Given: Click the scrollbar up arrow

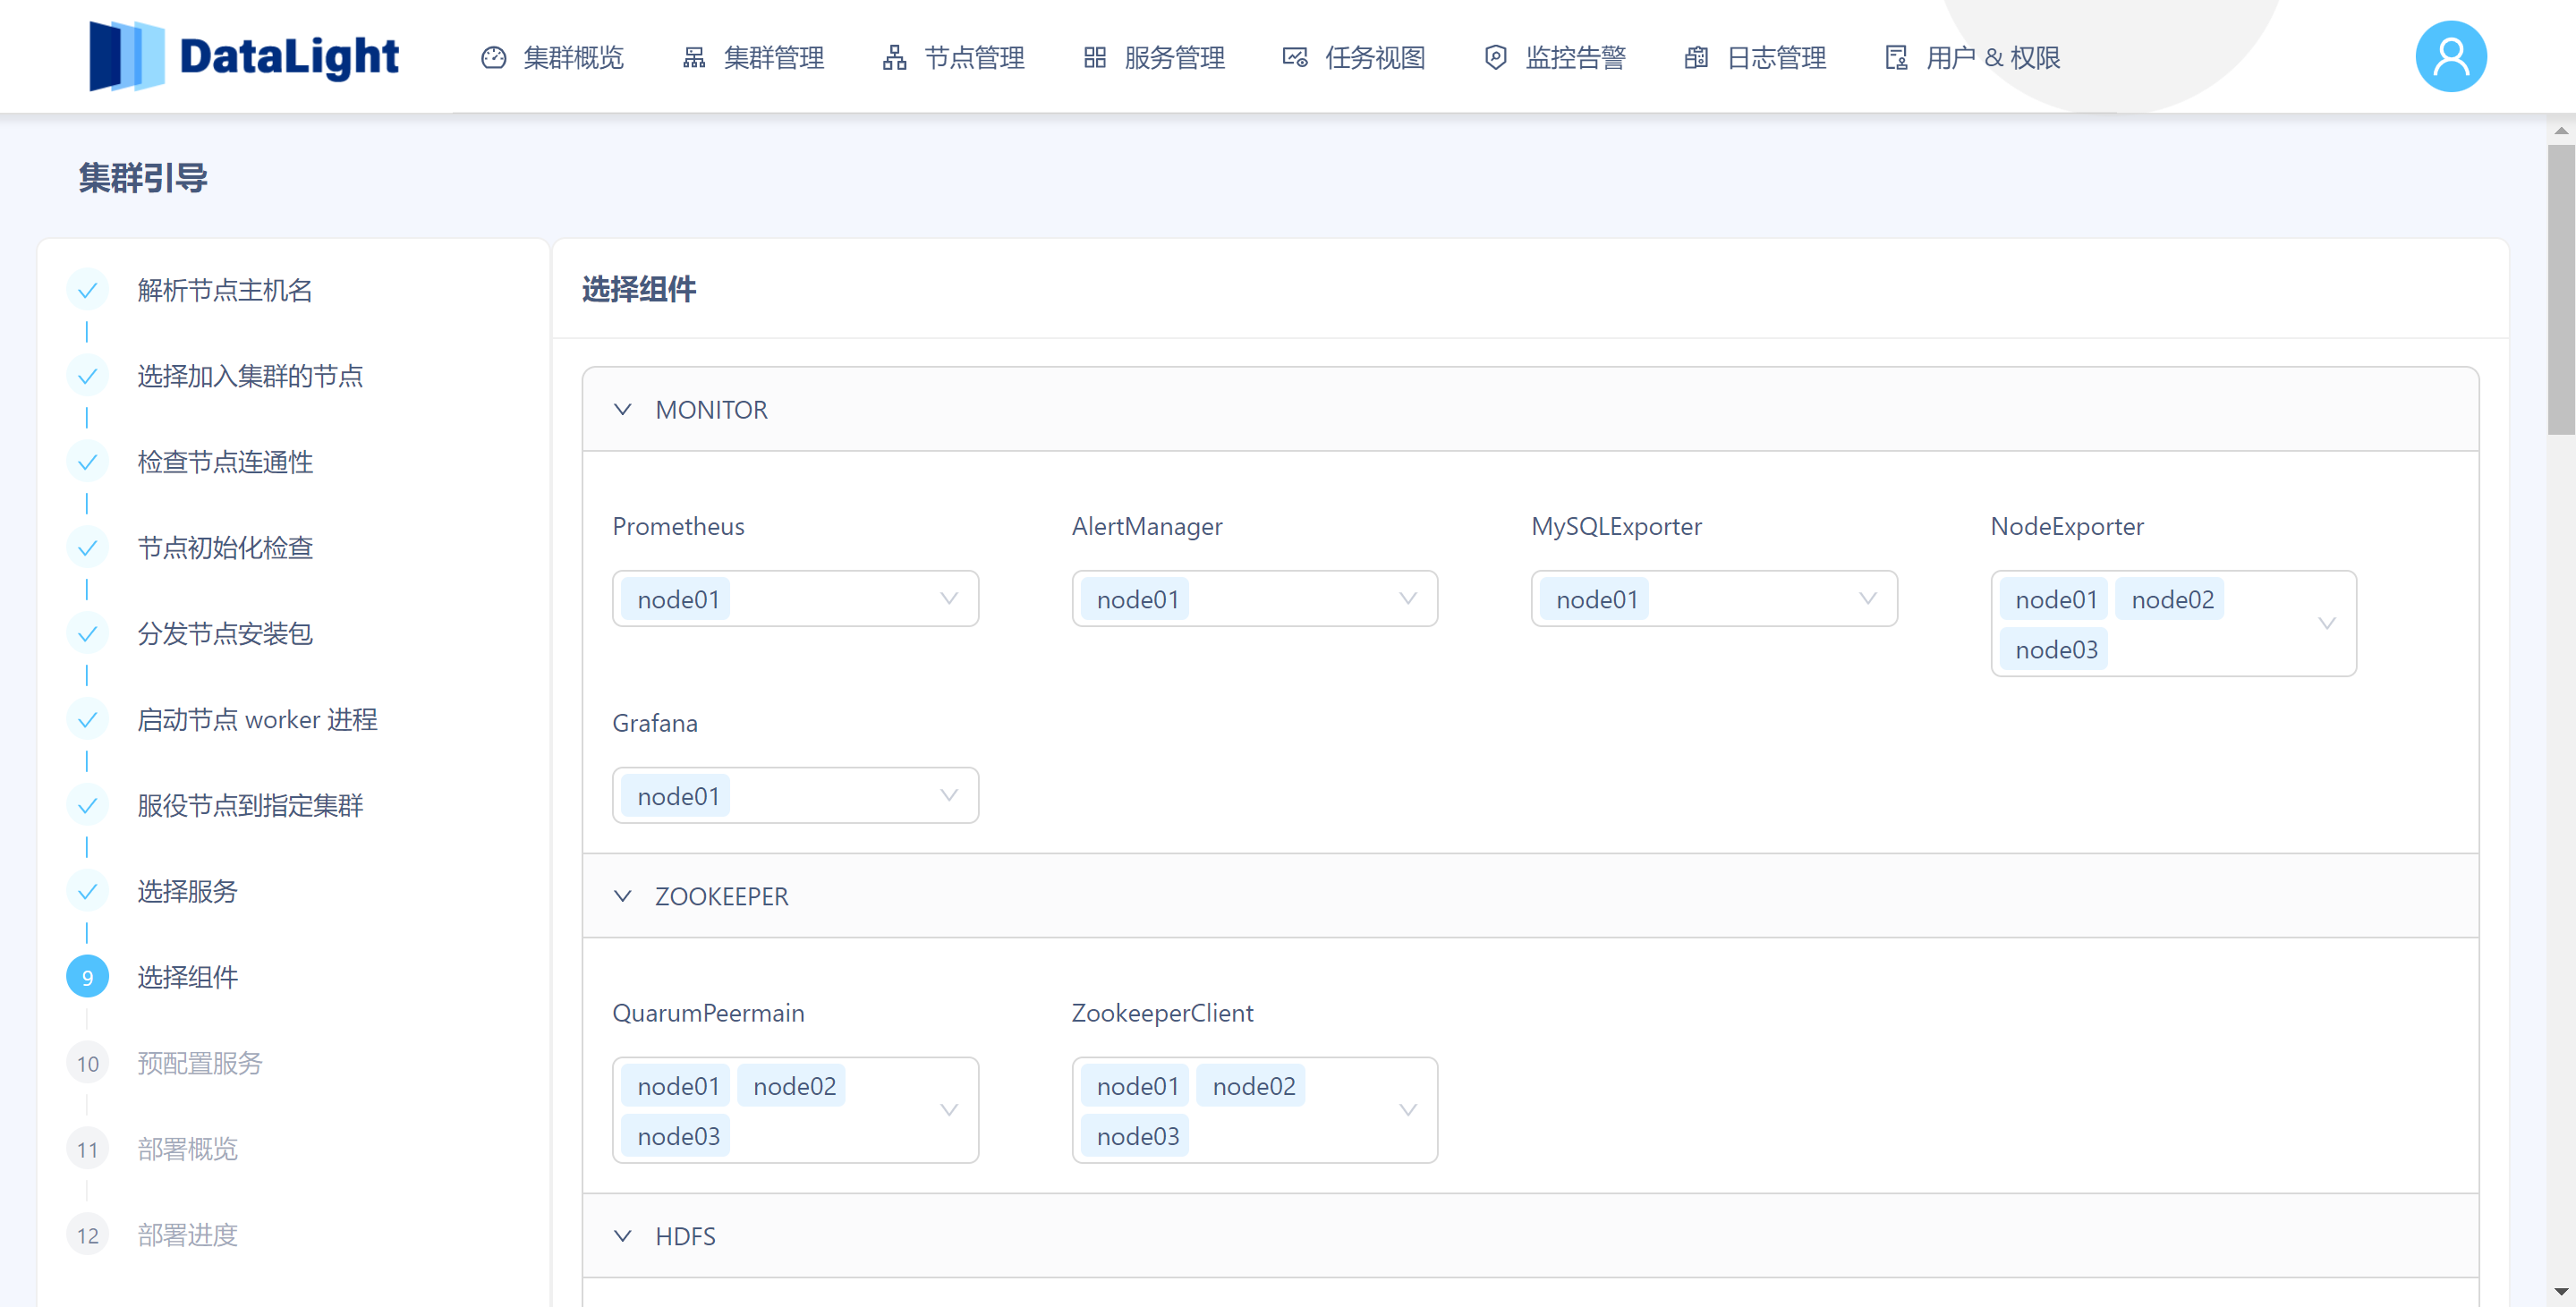Looking at the screenshot, I should click(x=2561, y=131).
